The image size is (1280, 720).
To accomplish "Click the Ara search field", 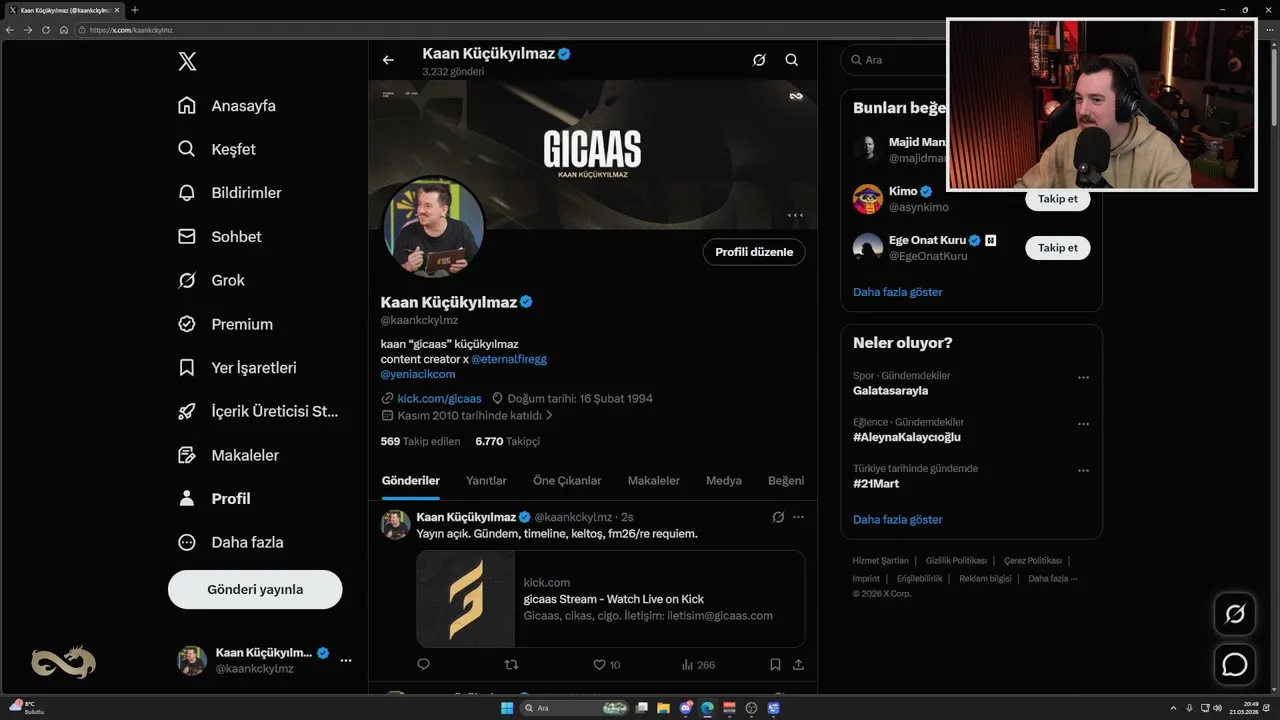I will pos(895,60).
